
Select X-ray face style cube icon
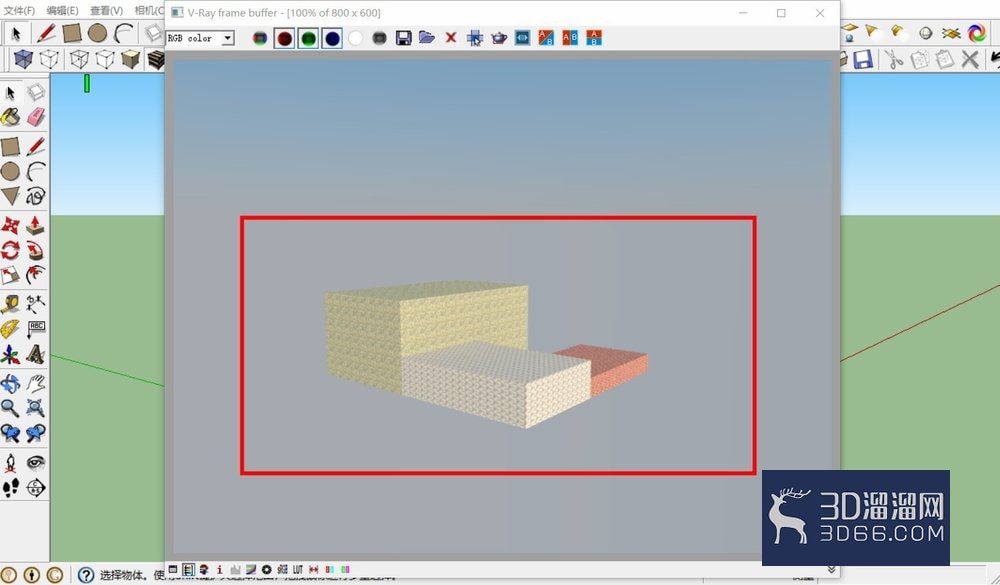[23, 59]
